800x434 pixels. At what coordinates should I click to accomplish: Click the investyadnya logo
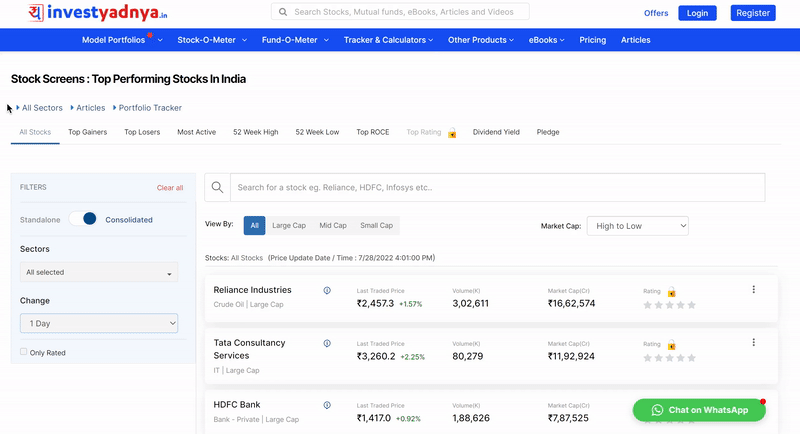[x=97, y=13]
